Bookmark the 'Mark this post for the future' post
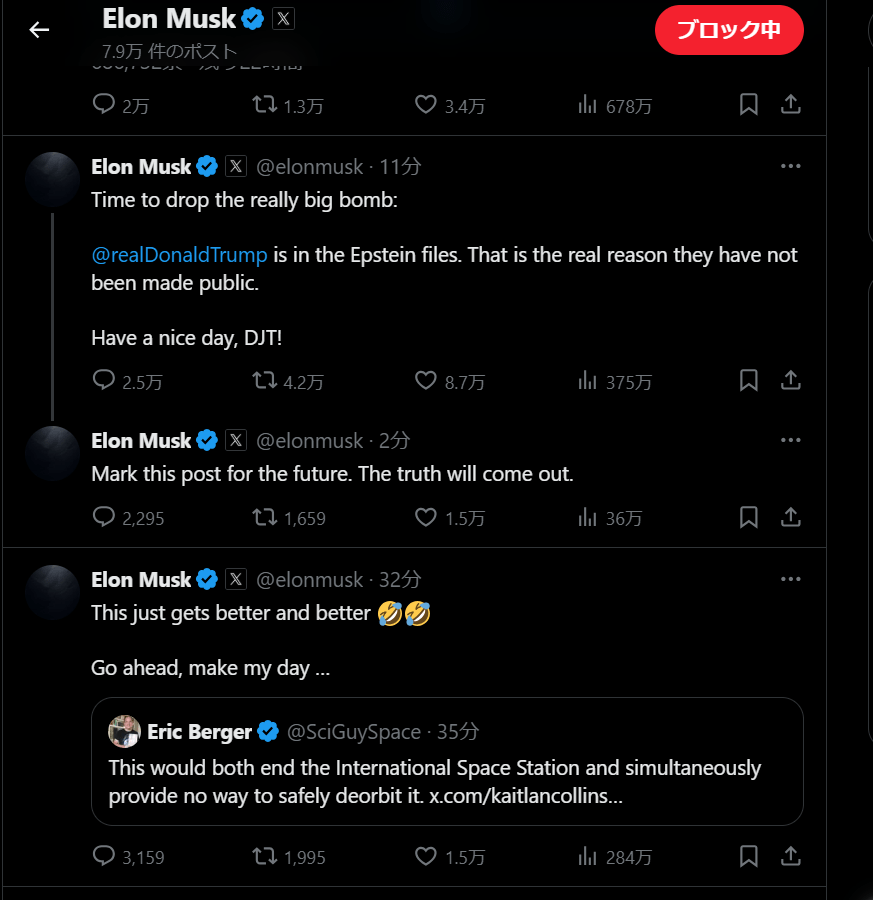 pos(749,518)
